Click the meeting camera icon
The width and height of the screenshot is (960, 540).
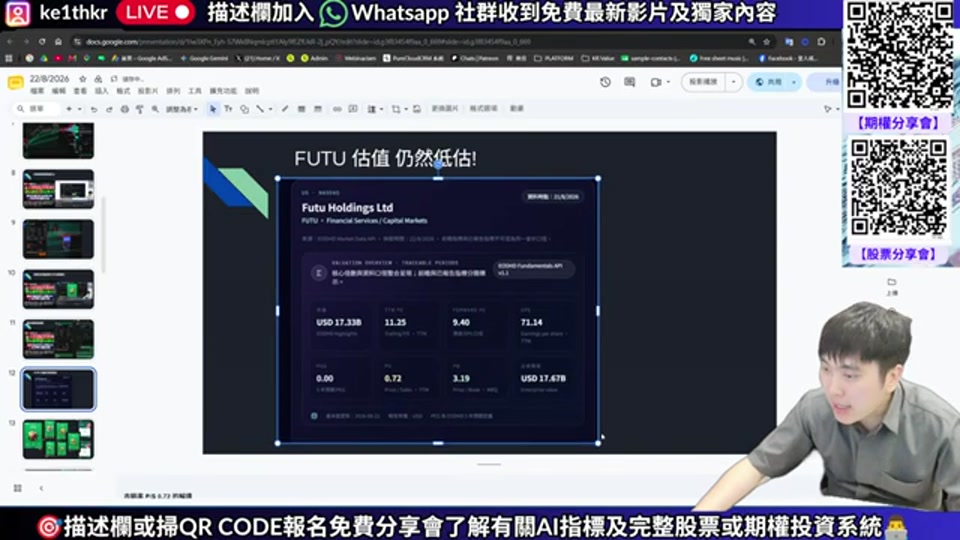[x=656, y=82]
